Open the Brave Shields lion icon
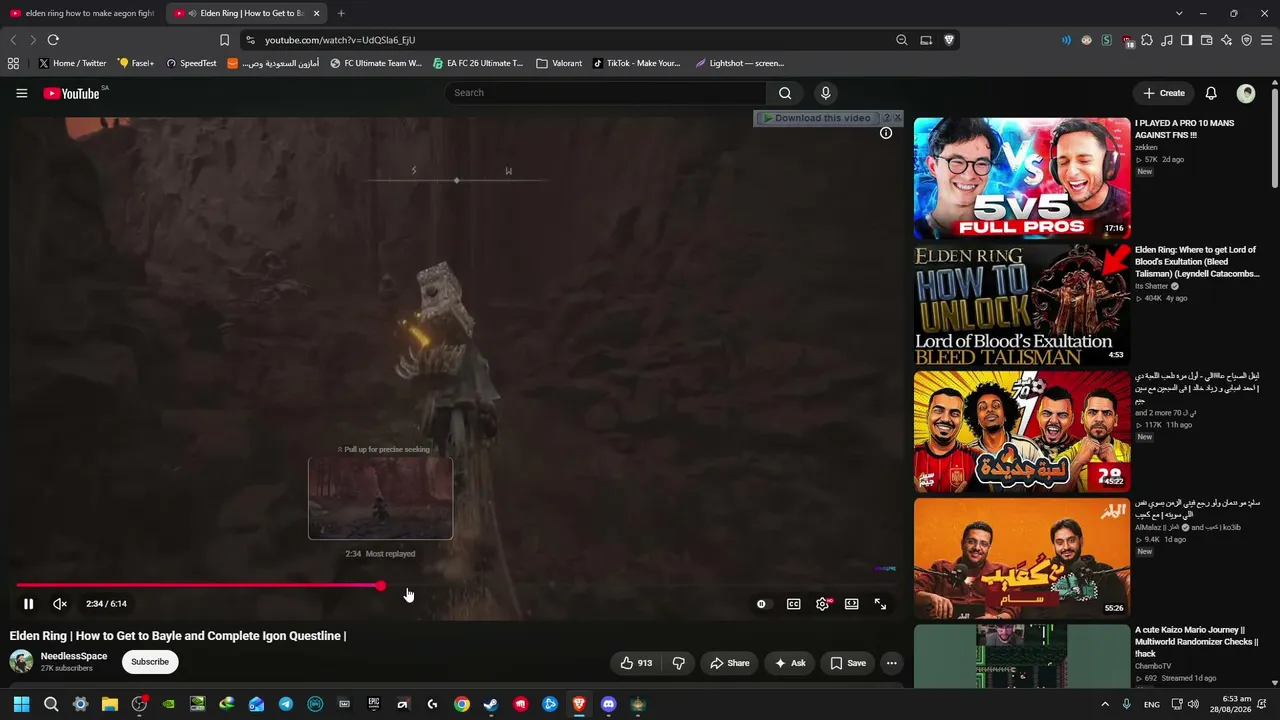 (949, 40)
